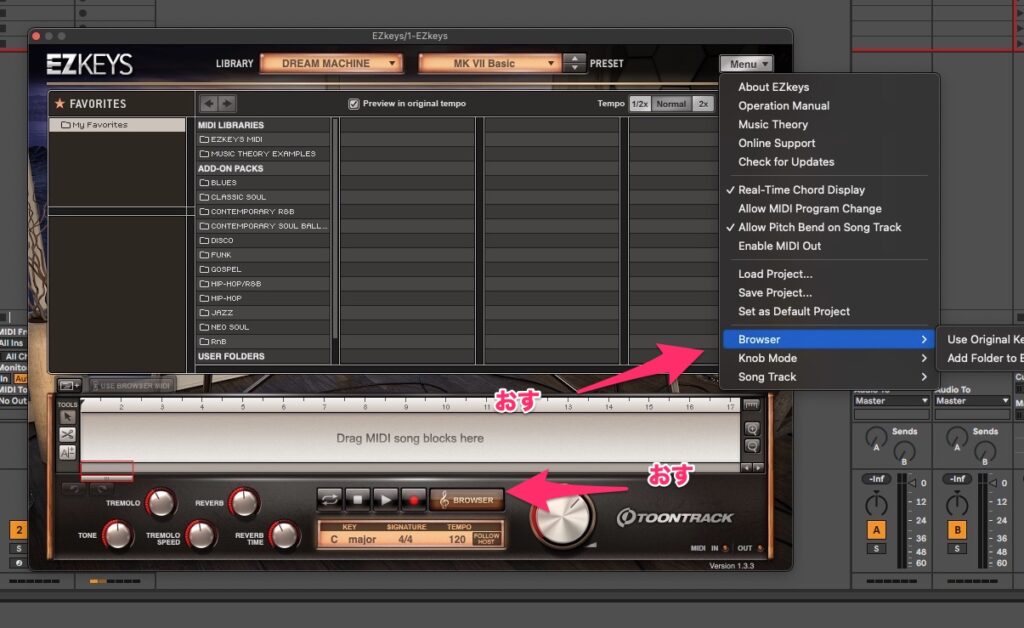
Task: Click the red Record button
Action: point(413,498)
